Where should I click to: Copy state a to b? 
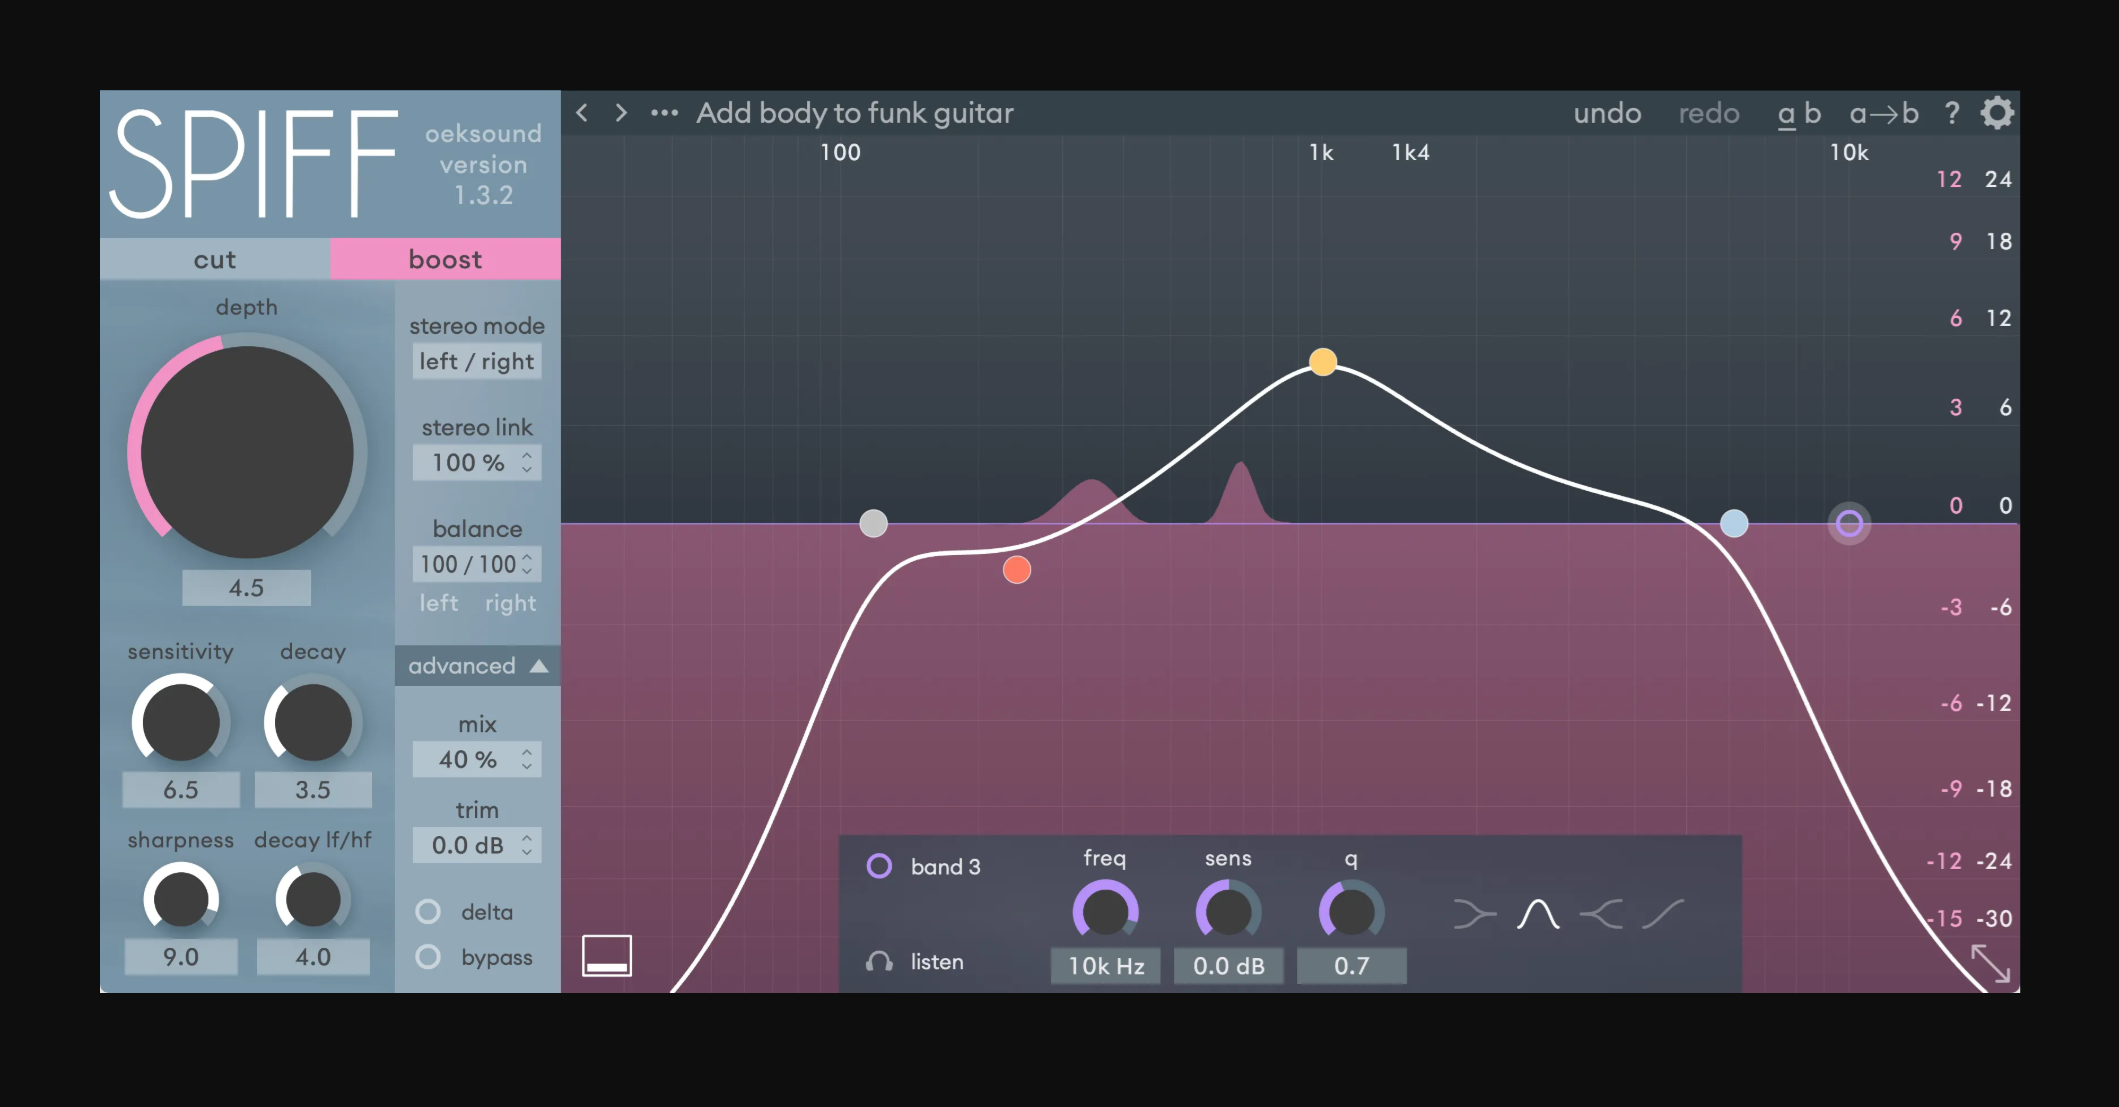click(1884, 113)
